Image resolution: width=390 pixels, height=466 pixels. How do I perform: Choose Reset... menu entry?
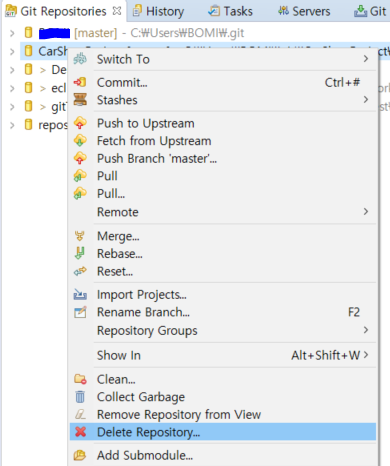click(x=223, y=271)
